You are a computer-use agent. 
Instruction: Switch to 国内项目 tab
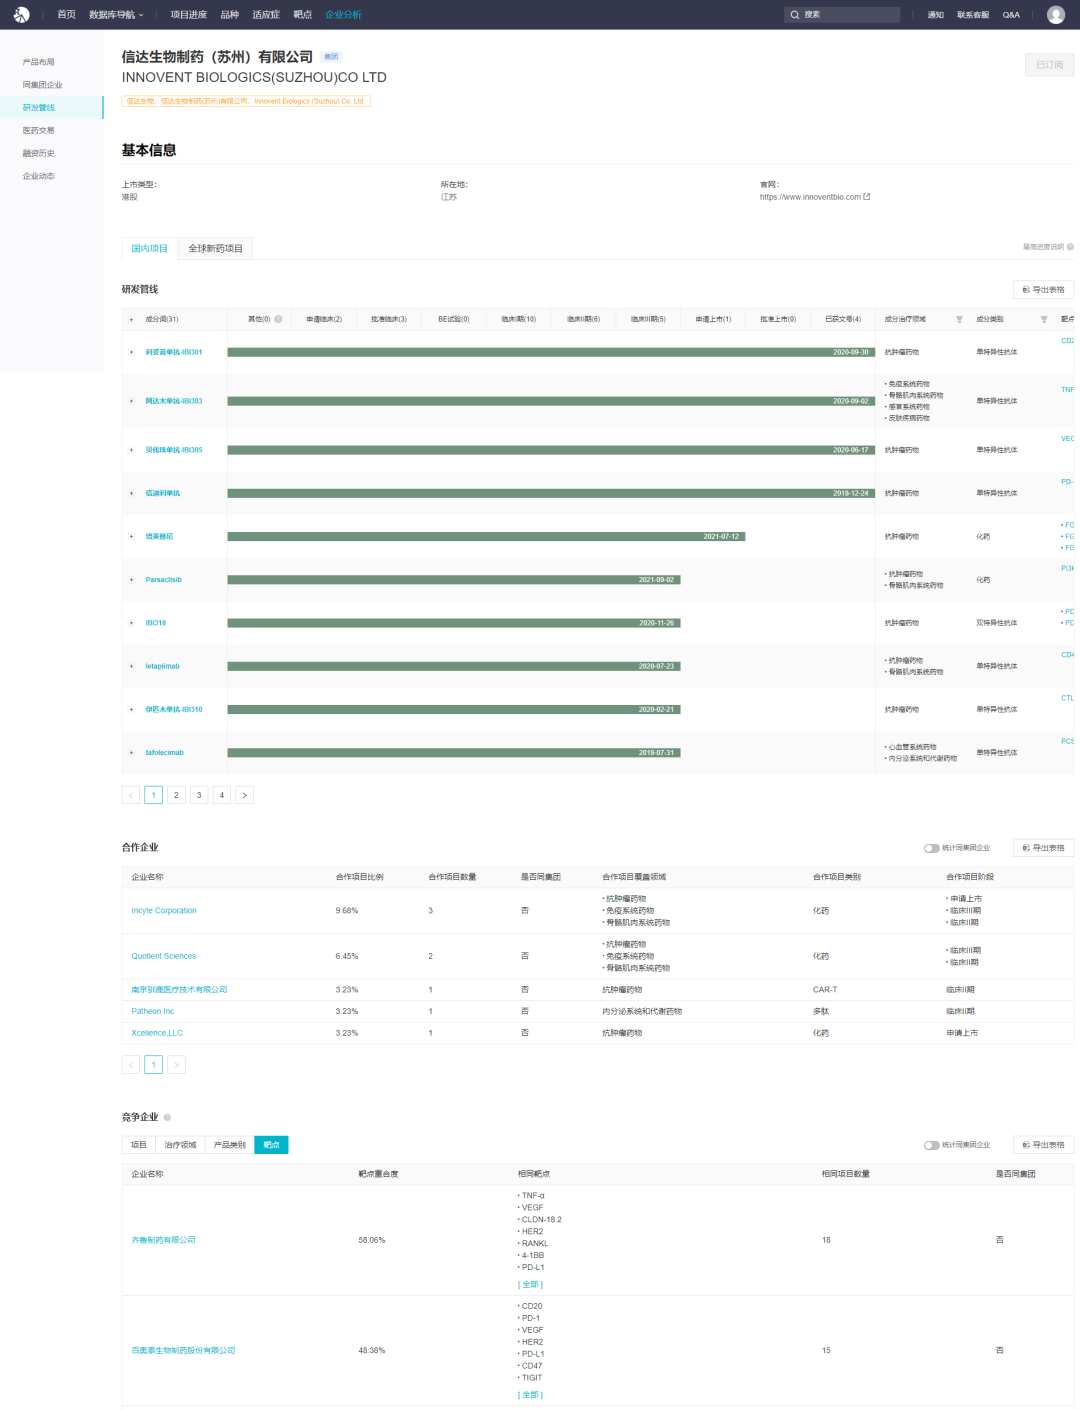tap(150, 249)
